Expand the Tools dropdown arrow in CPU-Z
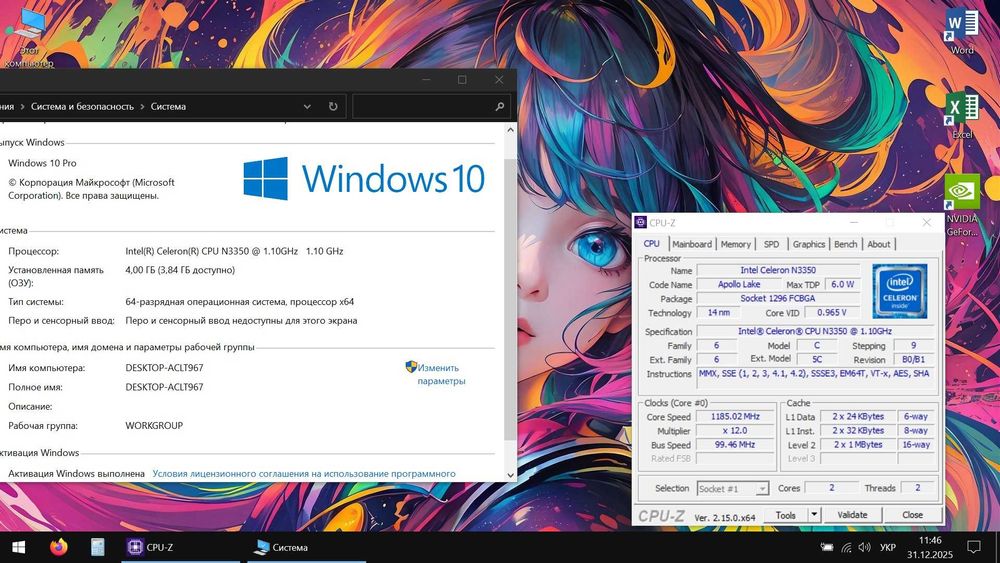 [814, 515]
